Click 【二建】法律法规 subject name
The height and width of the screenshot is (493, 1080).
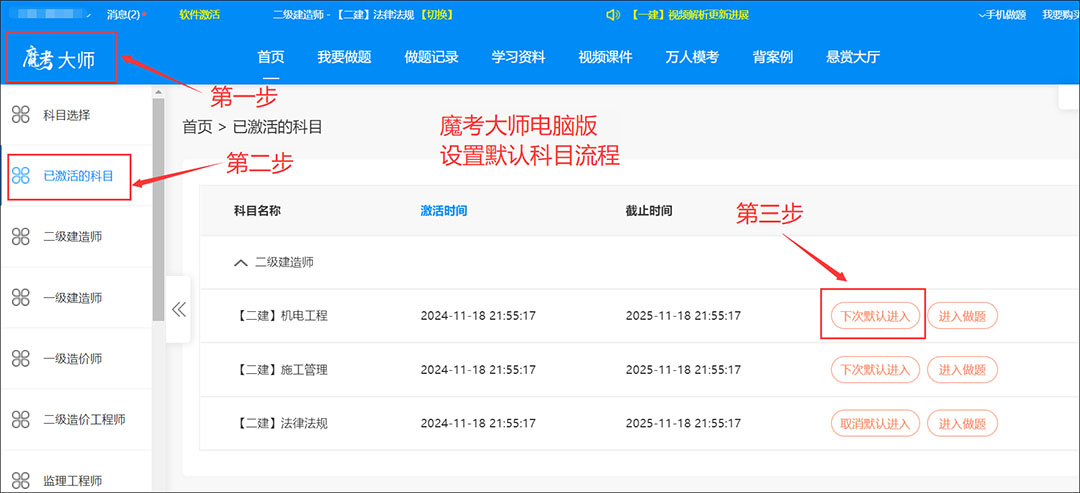(281, 423)
